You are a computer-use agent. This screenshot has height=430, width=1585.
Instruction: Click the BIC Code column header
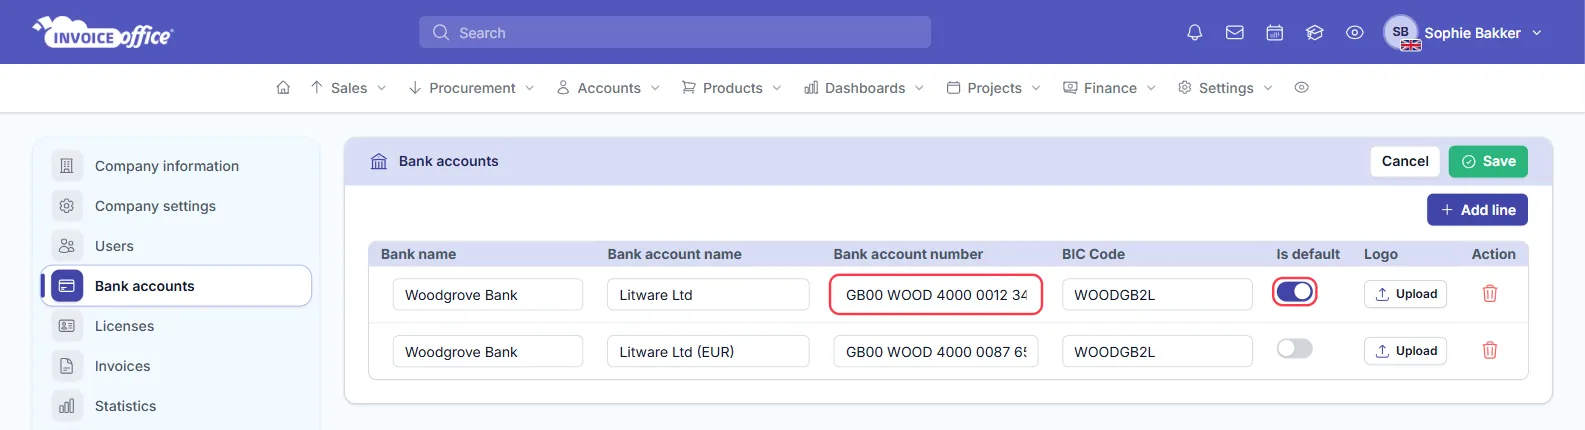(1093, 254)
